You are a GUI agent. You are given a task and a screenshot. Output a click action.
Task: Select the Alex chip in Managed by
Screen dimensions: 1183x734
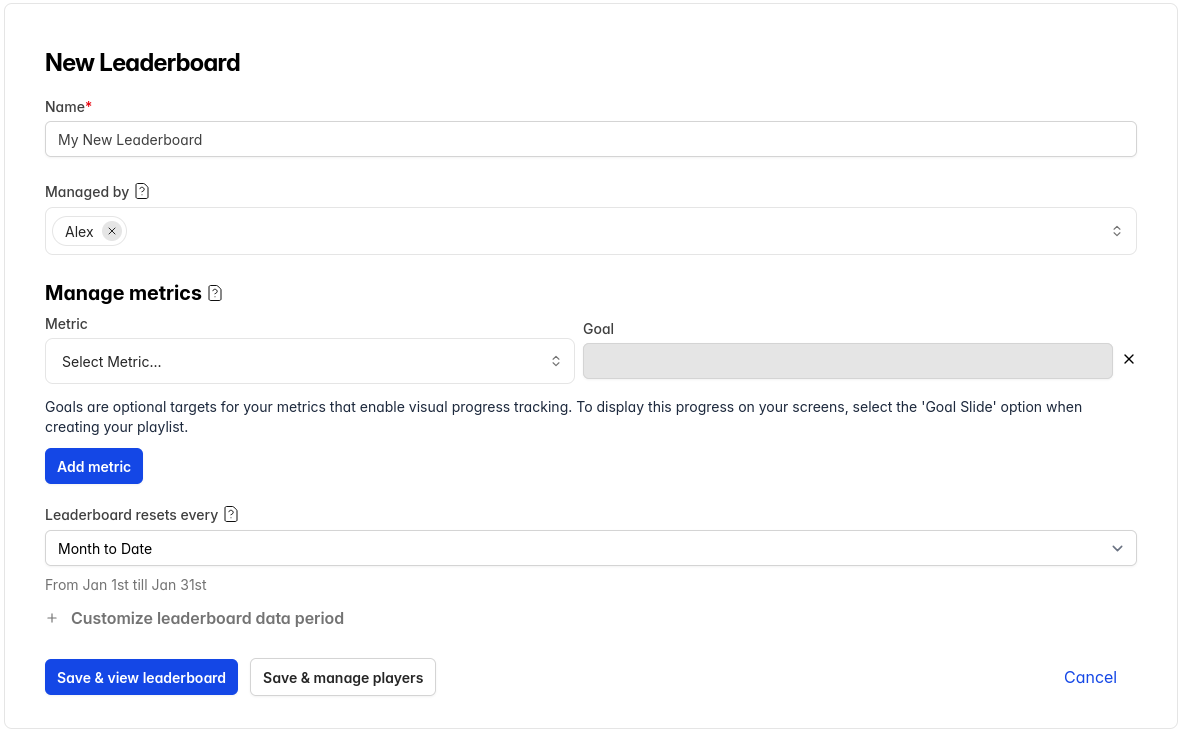click(x=80, y=231)
